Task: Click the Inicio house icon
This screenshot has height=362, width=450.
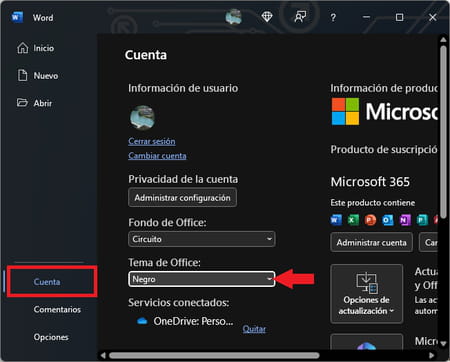Action: tap(23, 48)
